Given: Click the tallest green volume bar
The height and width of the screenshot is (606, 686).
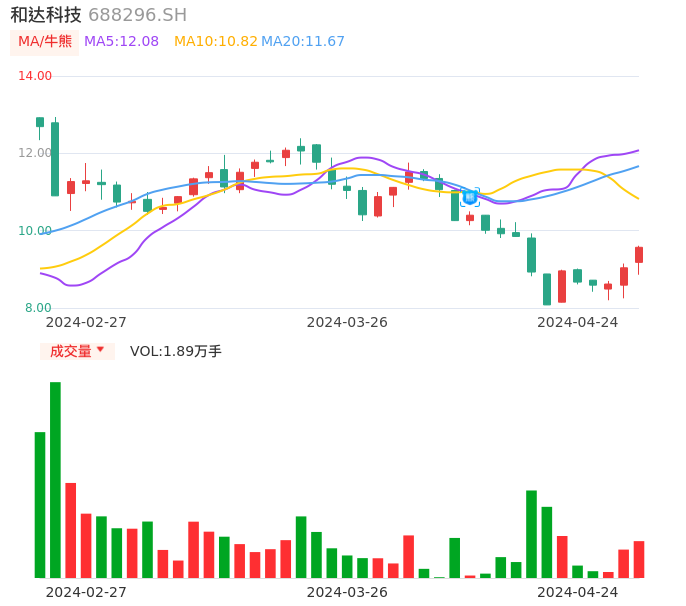Looking at the screenshot, I should (55, 480).
